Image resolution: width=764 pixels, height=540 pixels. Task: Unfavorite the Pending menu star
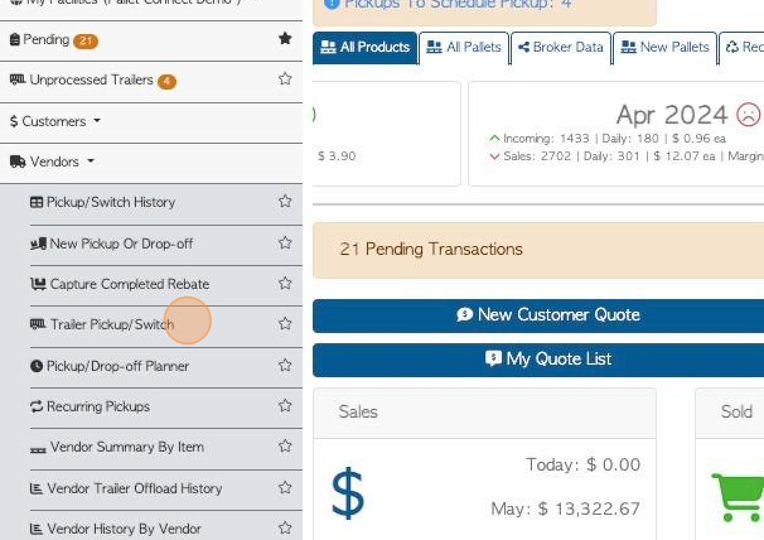(285, 38)
